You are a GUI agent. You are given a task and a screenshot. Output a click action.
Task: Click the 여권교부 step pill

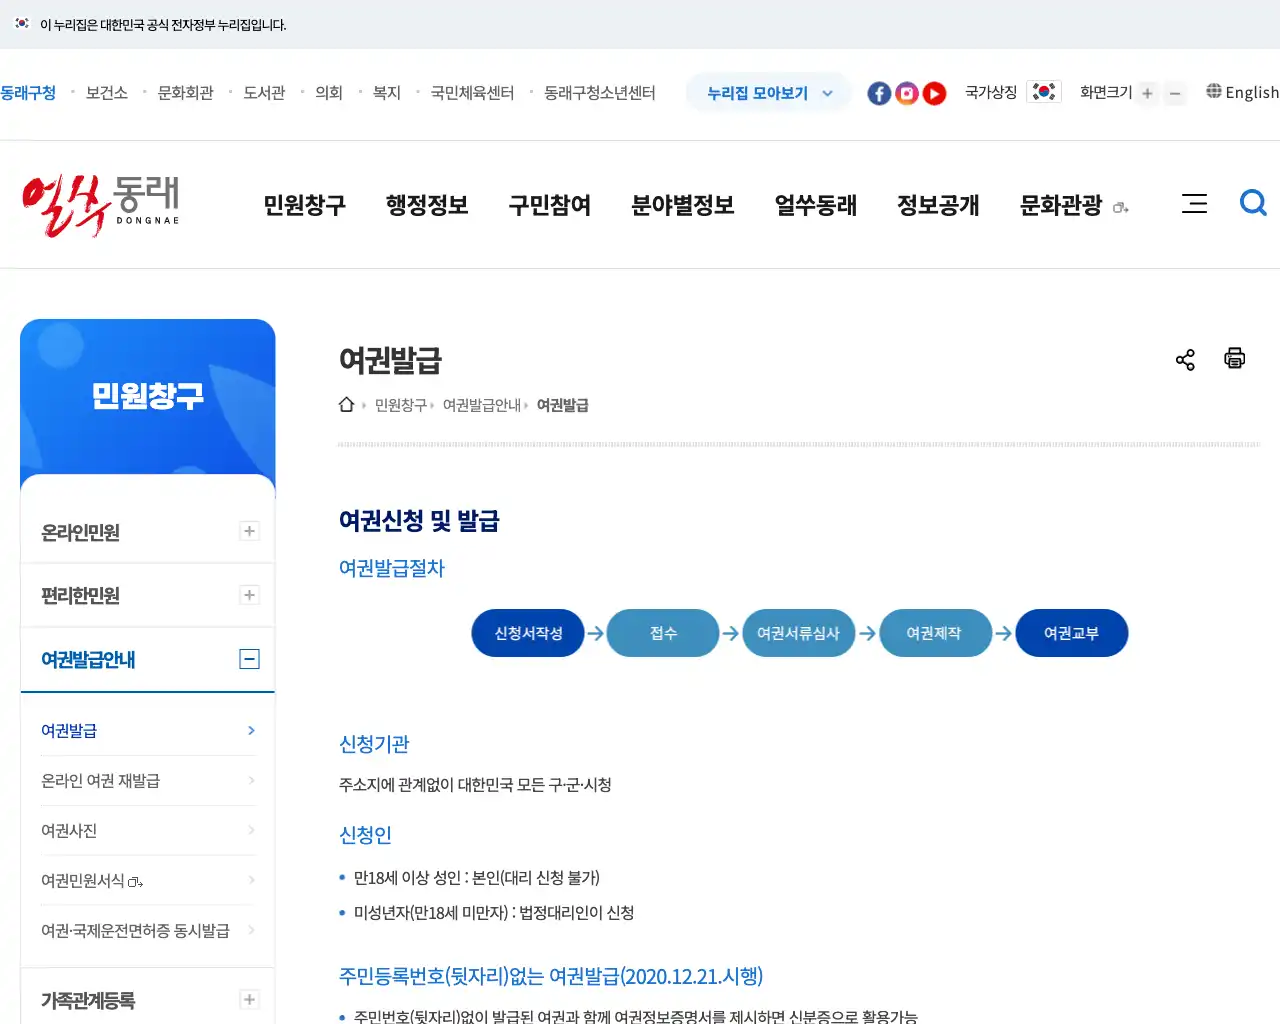(1071, 633)
